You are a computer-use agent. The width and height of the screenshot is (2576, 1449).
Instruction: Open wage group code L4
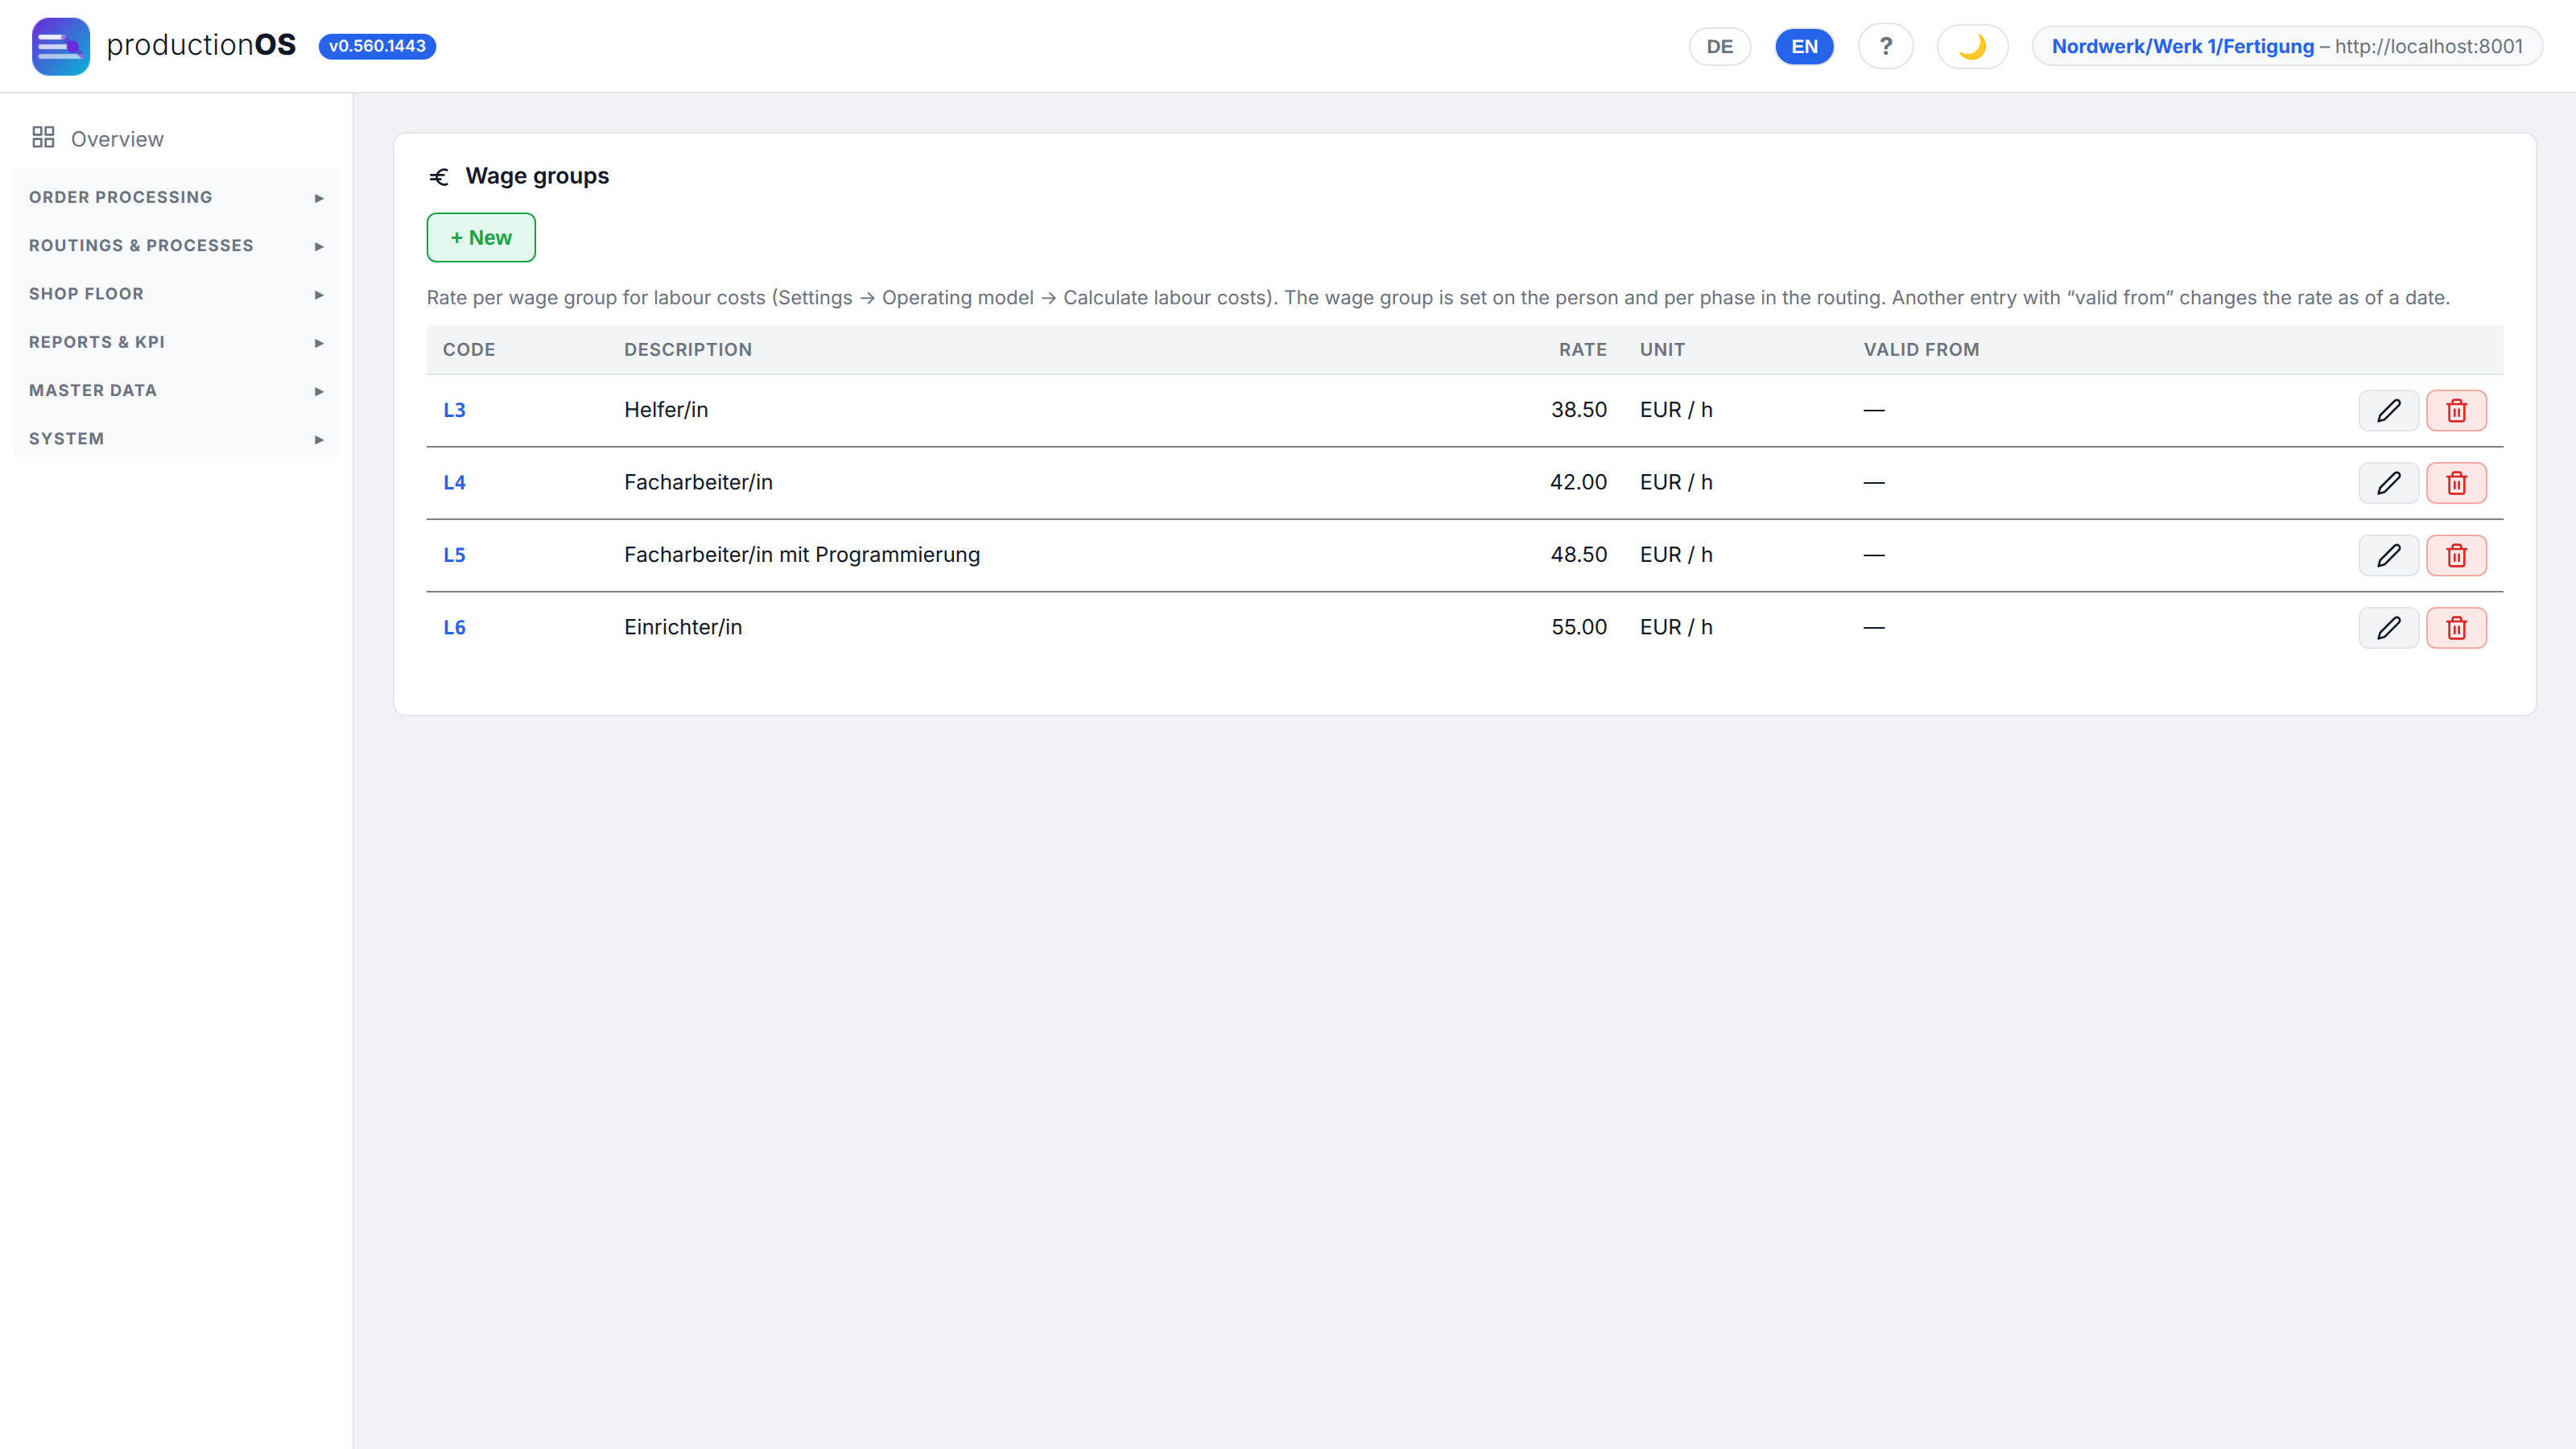(454, 482)
